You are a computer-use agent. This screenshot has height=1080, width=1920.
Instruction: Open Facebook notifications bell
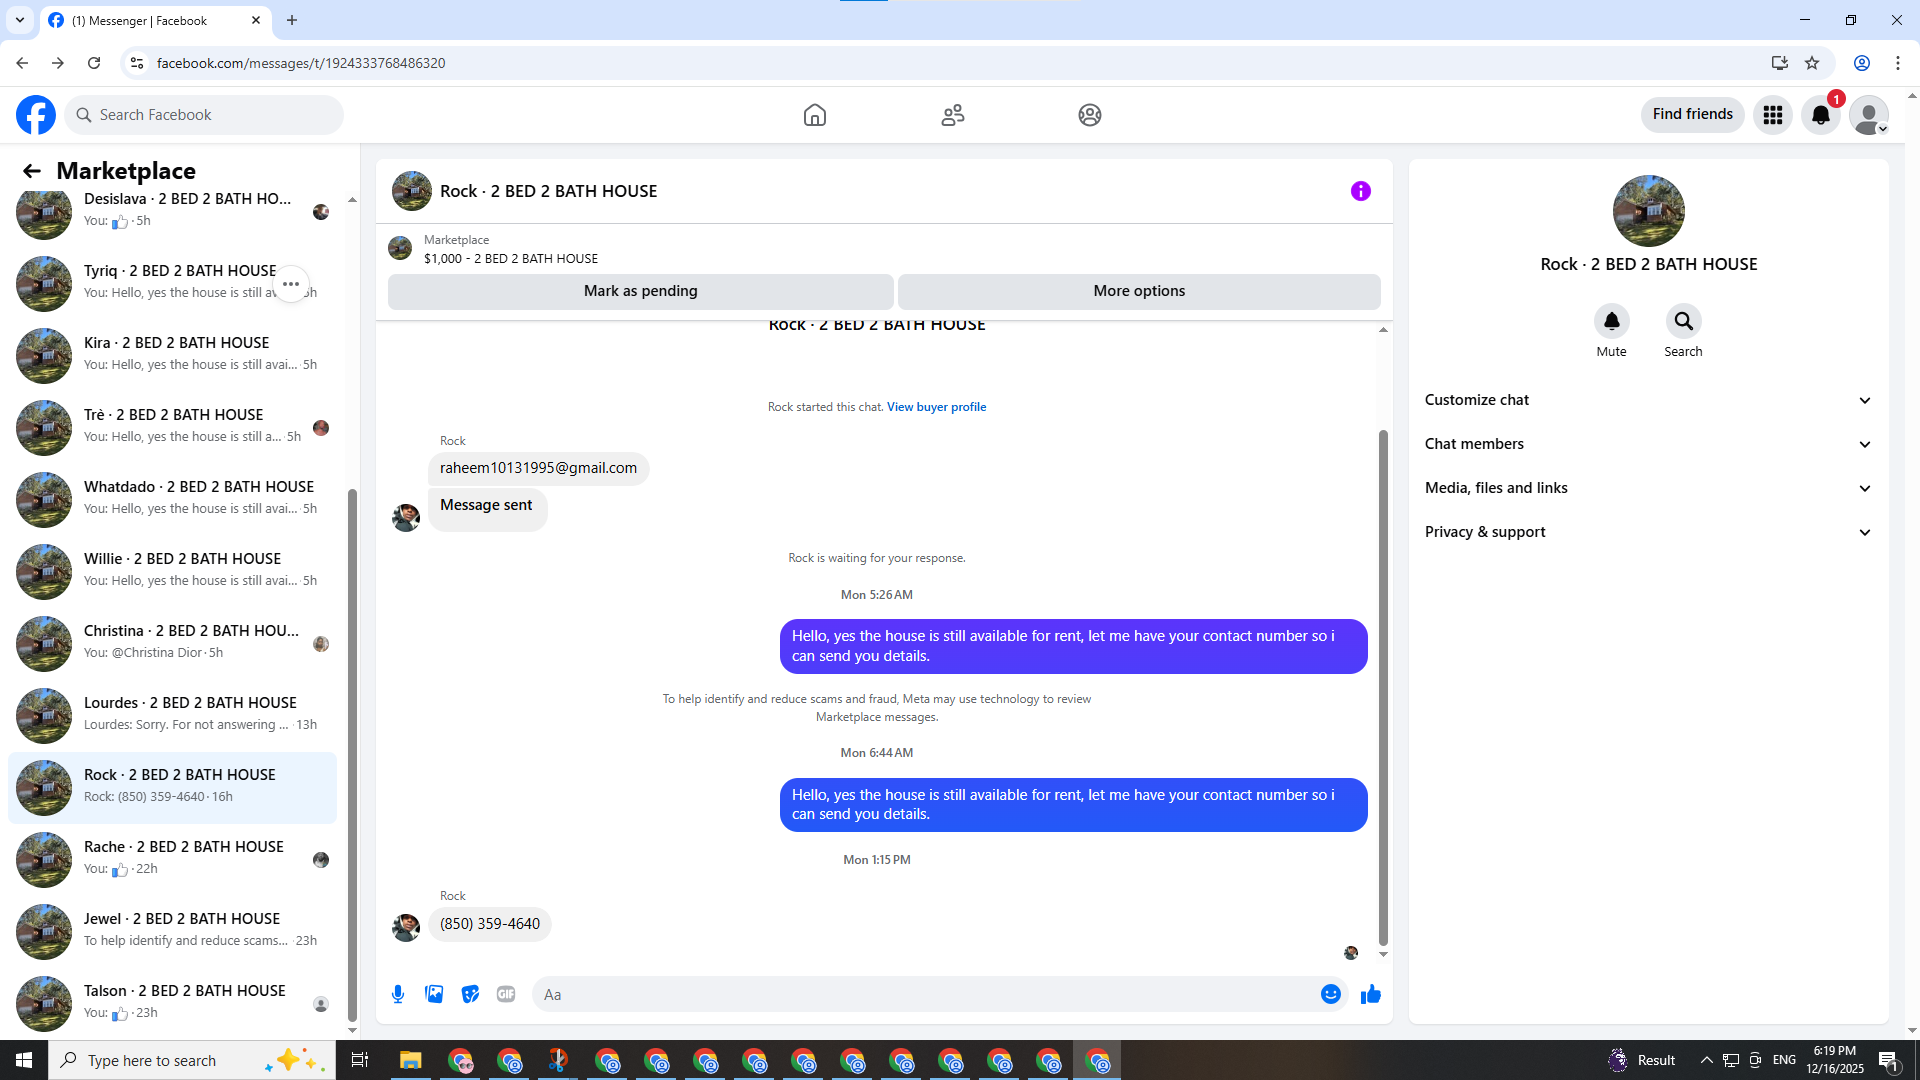point(1821,115)
